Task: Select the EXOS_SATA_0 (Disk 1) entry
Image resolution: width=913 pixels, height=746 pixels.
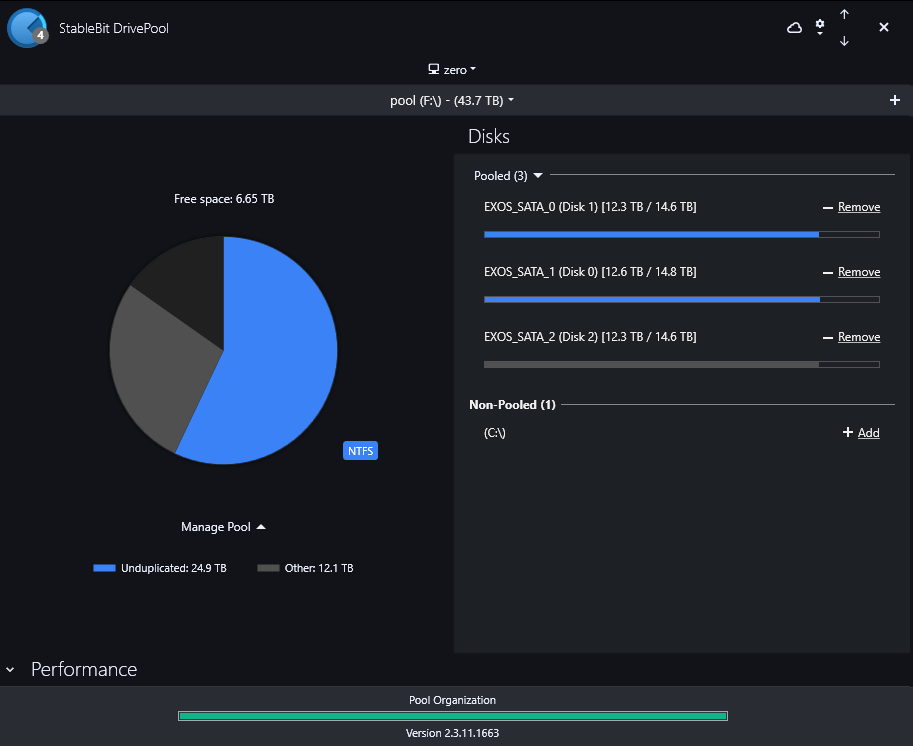Action: (590, 207)
